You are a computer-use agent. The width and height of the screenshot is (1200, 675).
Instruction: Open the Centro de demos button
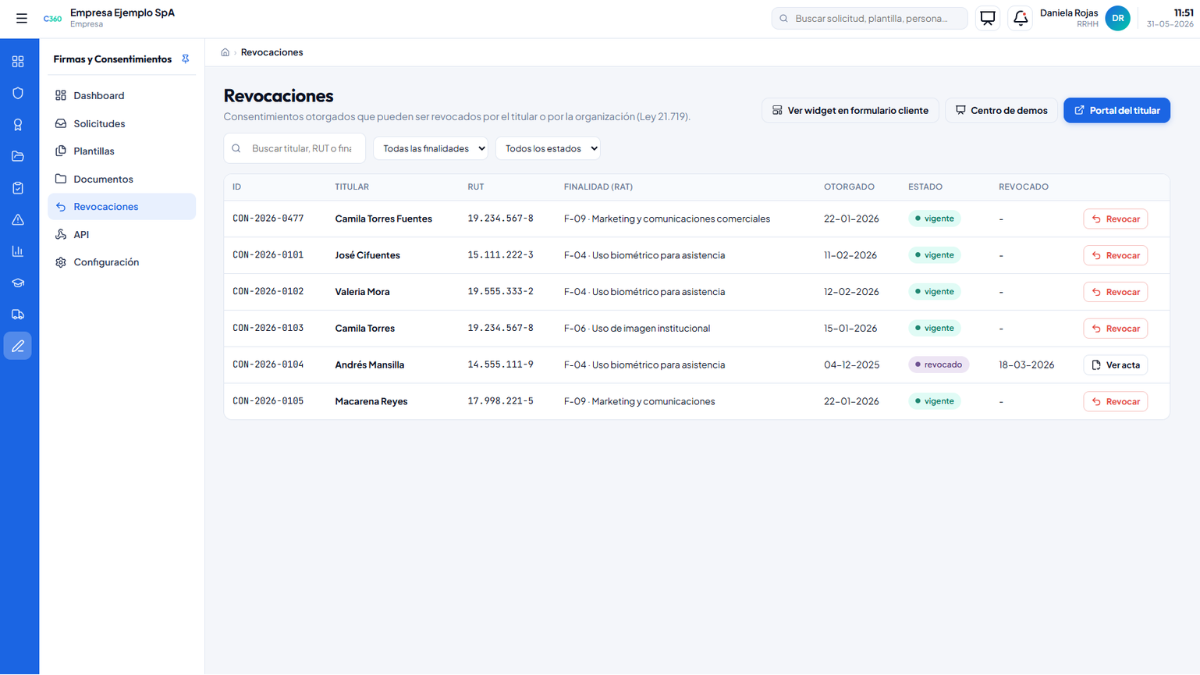pos(1001,110)
